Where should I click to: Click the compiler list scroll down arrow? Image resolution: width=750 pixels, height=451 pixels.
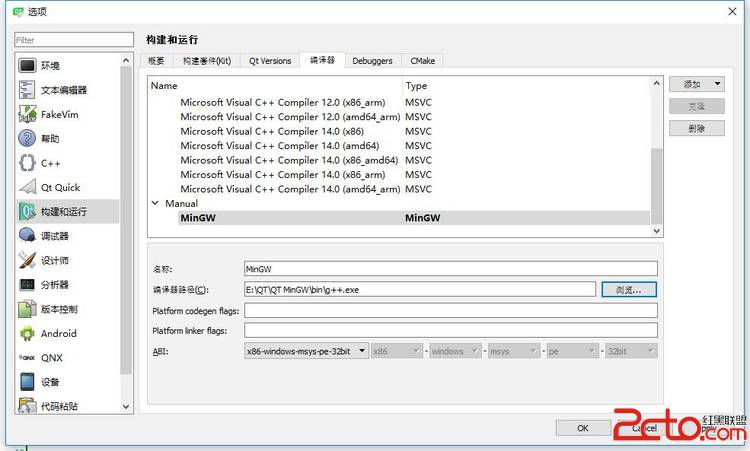tap(656, 231)
